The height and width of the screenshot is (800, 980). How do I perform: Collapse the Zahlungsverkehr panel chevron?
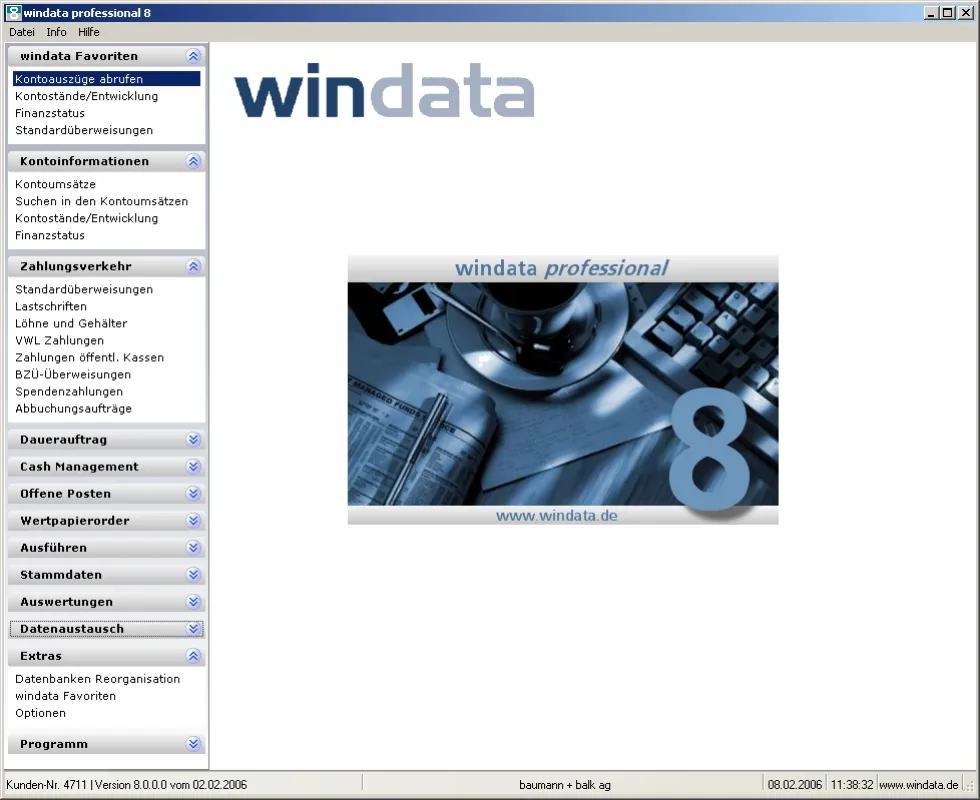tap(193, 266)
